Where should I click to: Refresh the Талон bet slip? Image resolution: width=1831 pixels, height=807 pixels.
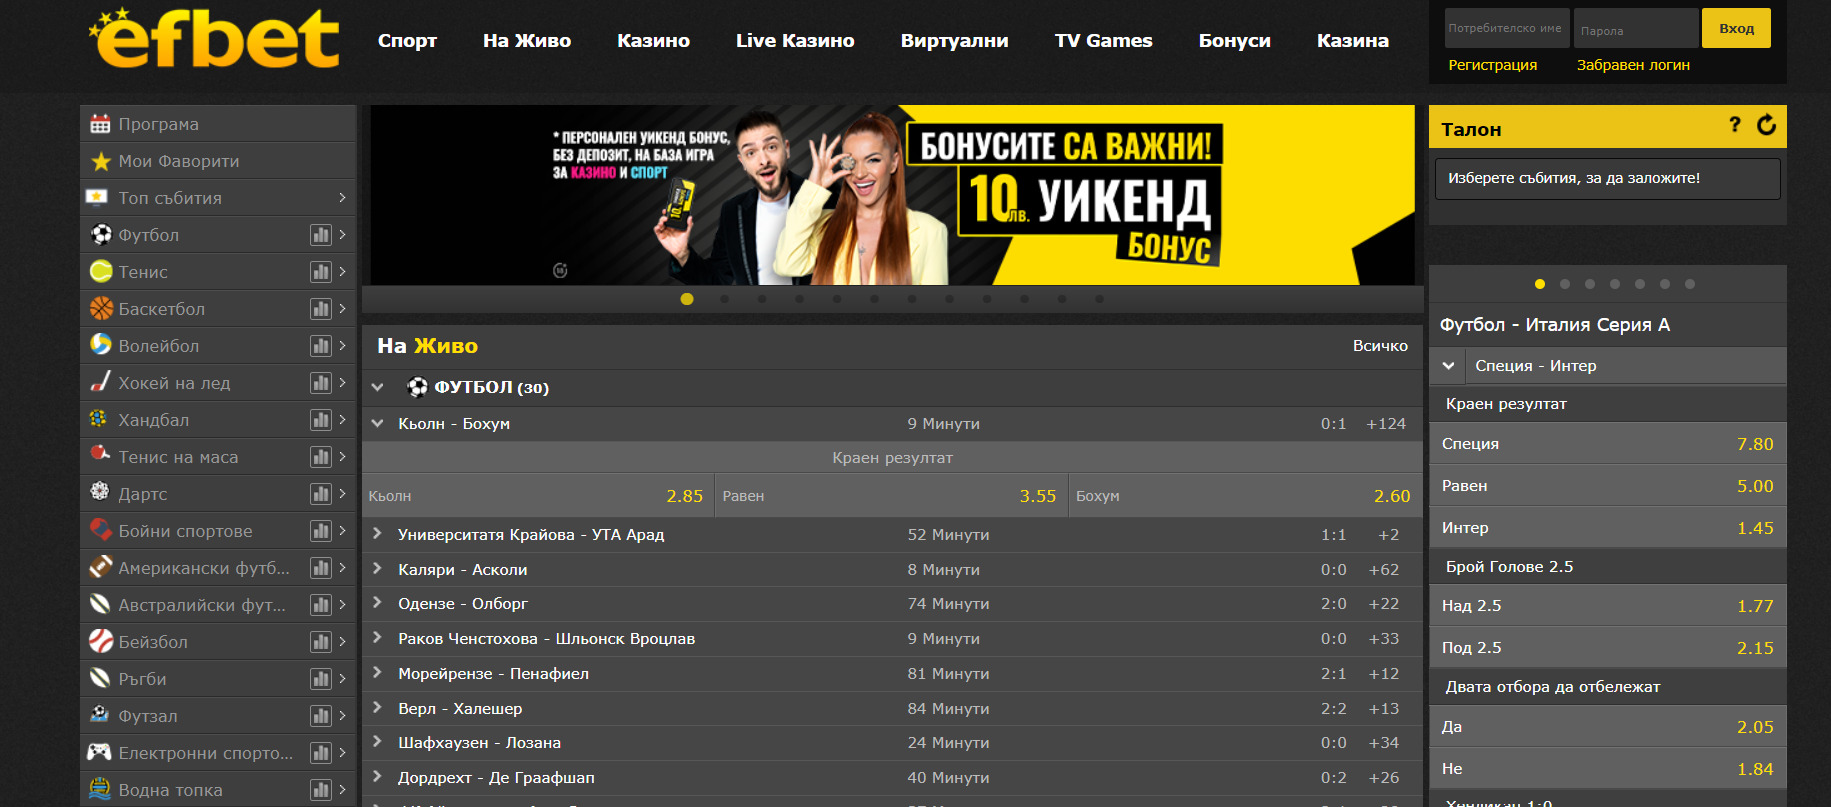[1767, 125]
